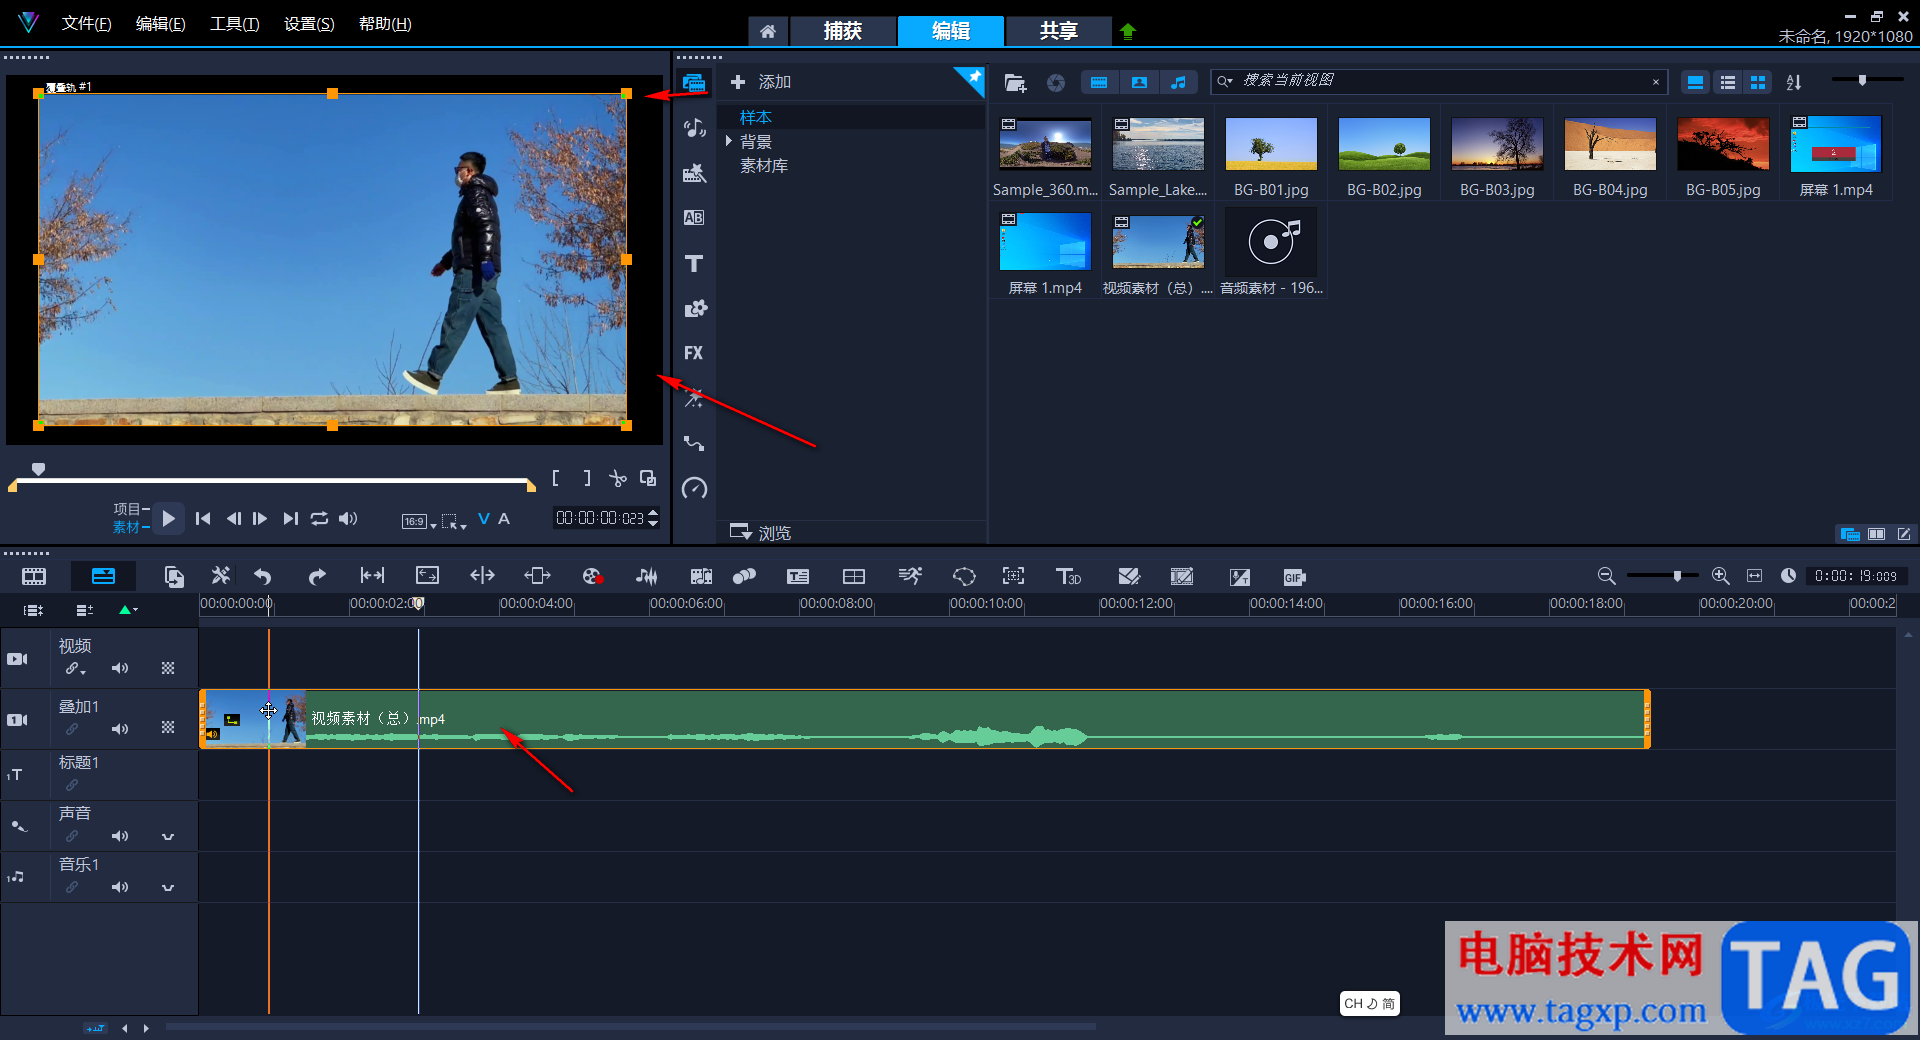Open sort library media options
1920x1040 pixels.
(x=1794, y=83)
